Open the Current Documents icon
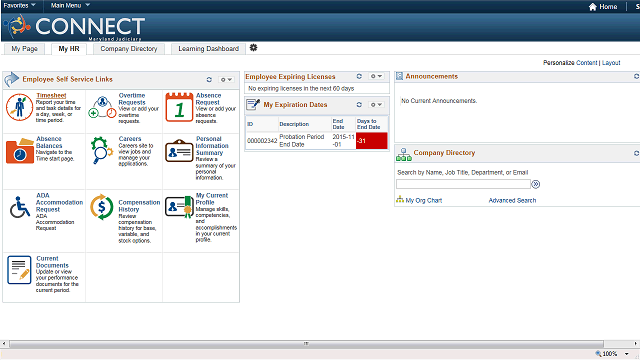640x360 pixels. click(x=19, y=270)
